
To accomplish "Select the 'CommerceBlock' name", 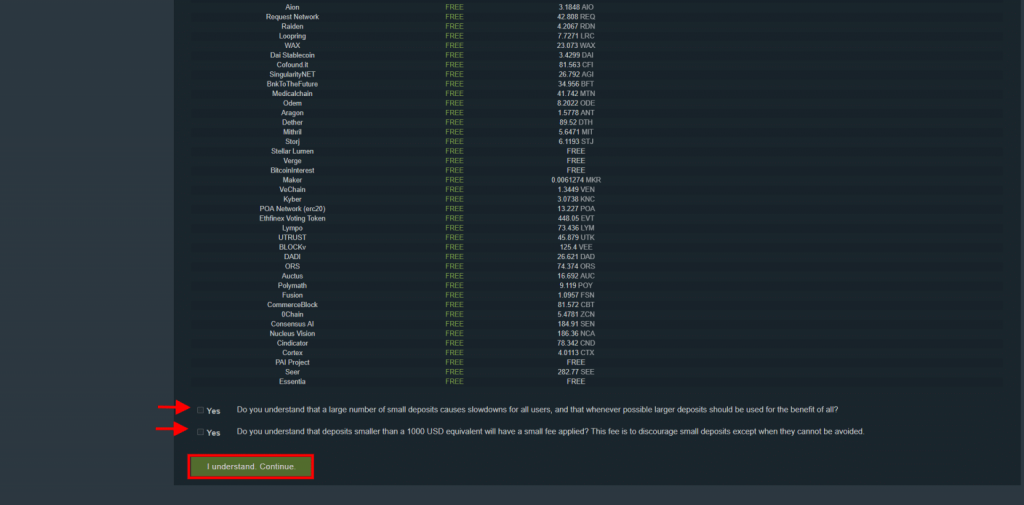I will coord(292,304).
